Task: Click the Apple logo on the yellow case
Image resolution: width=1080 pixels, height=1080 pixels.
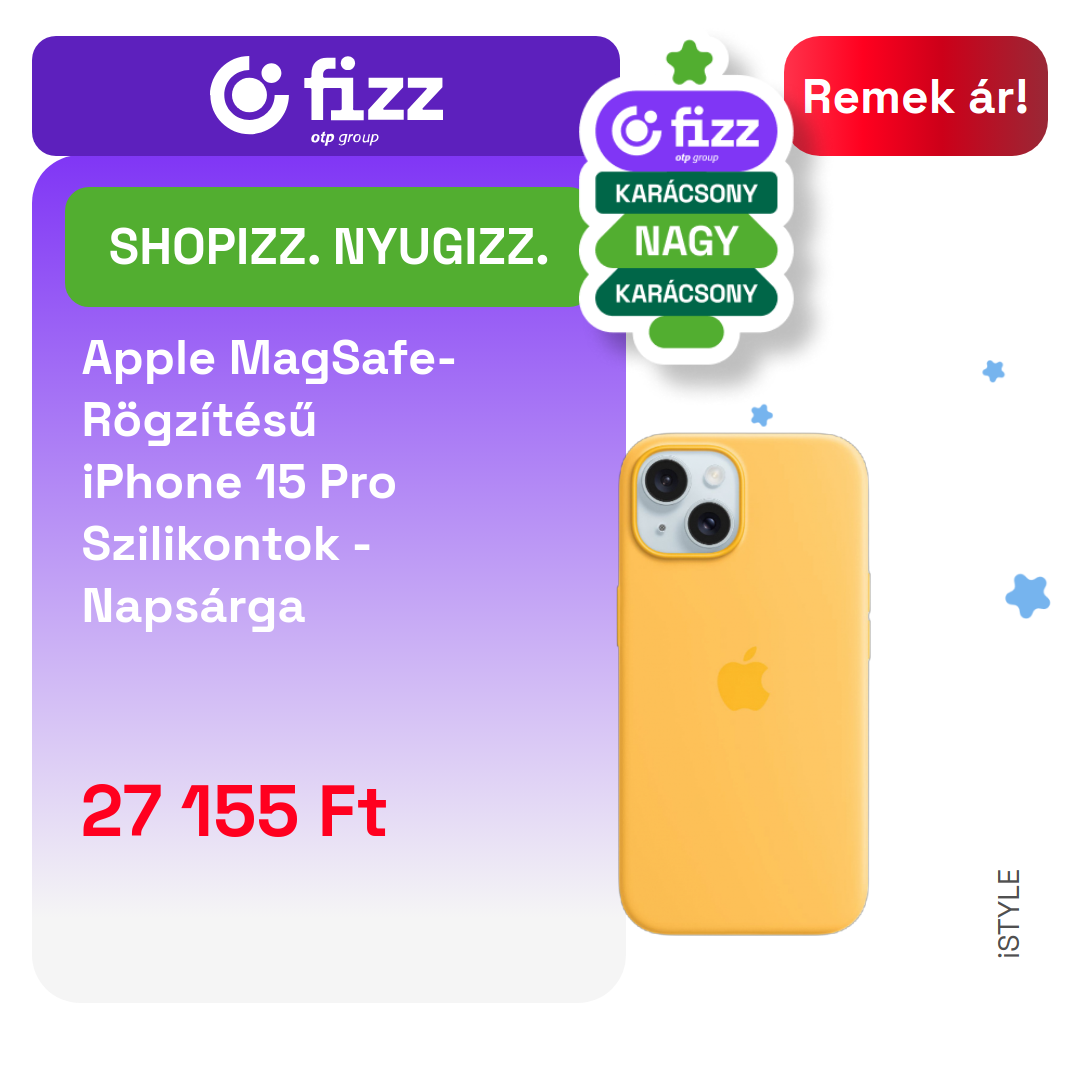Action: (x=743, y=679)
